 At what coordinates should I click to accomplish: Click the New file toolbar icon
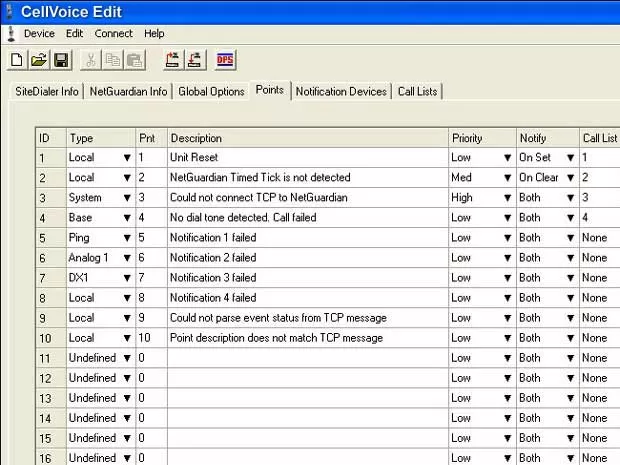pos(18,60)
